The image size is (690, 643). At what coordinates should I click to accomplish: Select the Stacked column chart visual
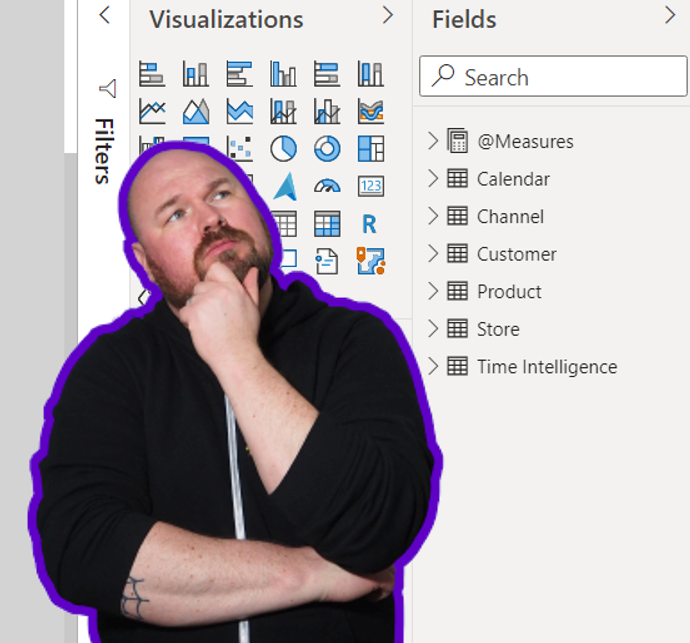click(x=196, y=73)
